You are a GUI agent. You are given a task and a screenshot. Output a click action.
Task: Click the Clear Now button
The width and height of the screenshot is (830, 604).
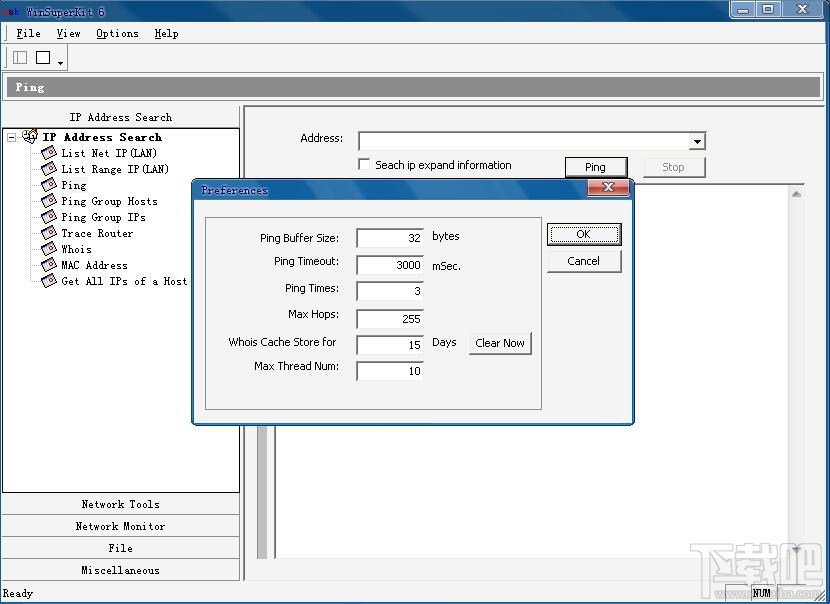point(500,343)
